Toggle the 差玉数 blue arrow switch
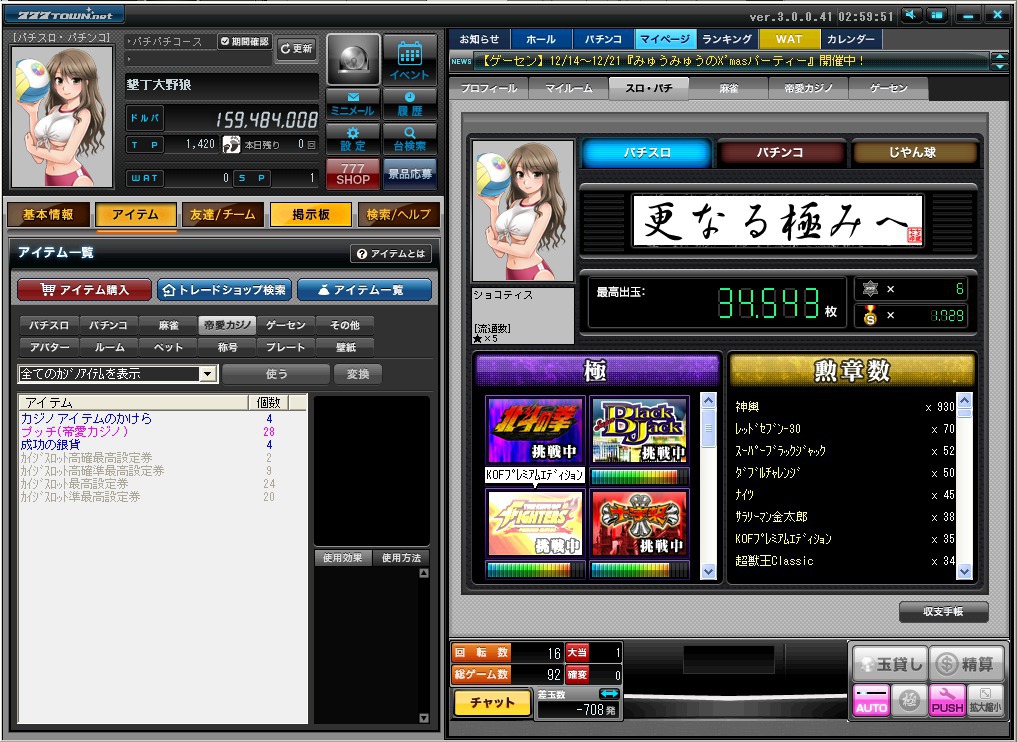The width and height of the screenshot is (1017, 742). tap(609, 694)
